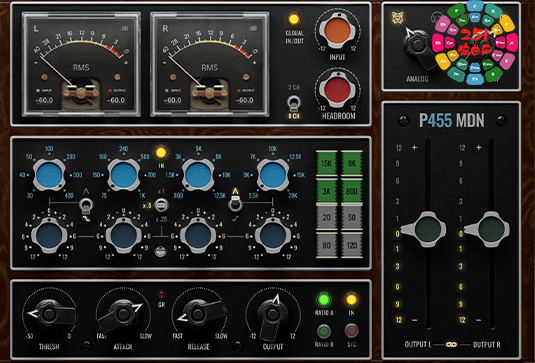Flip the 2 CH / 8 CH switch
This screenshot has width=535, height=363.
point(294,102)
